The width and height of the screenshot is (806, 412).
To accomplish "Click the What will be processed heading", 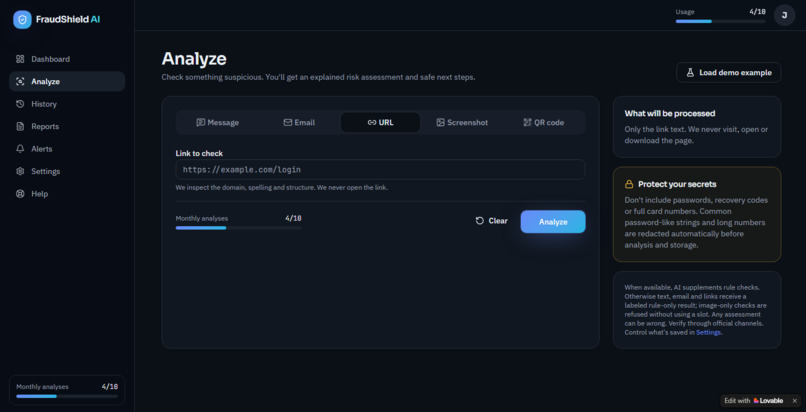I will pyautogui.click(x=670, y=114).
